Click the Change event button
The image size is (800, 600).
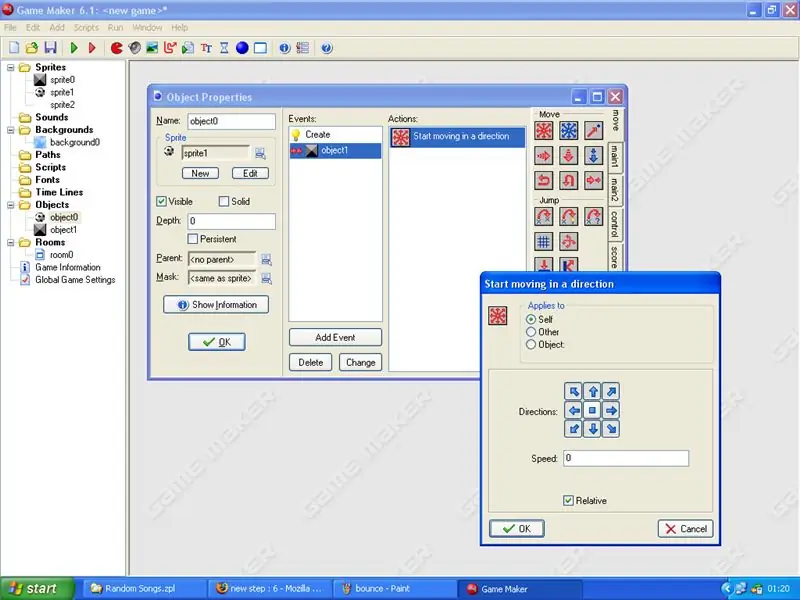361,362
